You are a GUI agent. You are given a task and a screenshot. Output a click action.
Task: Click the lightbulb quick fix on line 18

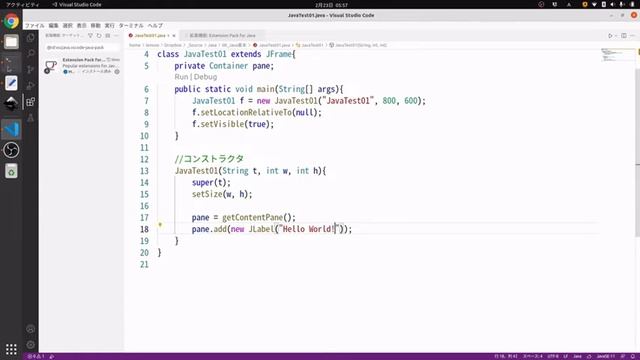pos(160,224)
